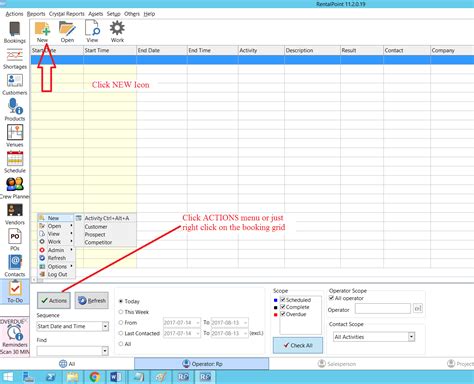Viewport: 474px width, 384px height.
Task: Toggle the Scheduled scope checkbox
Action: 283,300
